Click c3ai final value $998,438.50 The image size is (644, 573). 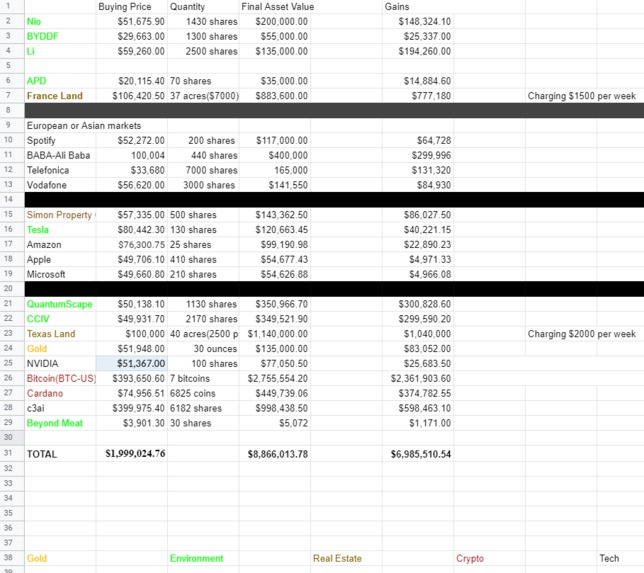pyautogui.click(x=275, y=408)
